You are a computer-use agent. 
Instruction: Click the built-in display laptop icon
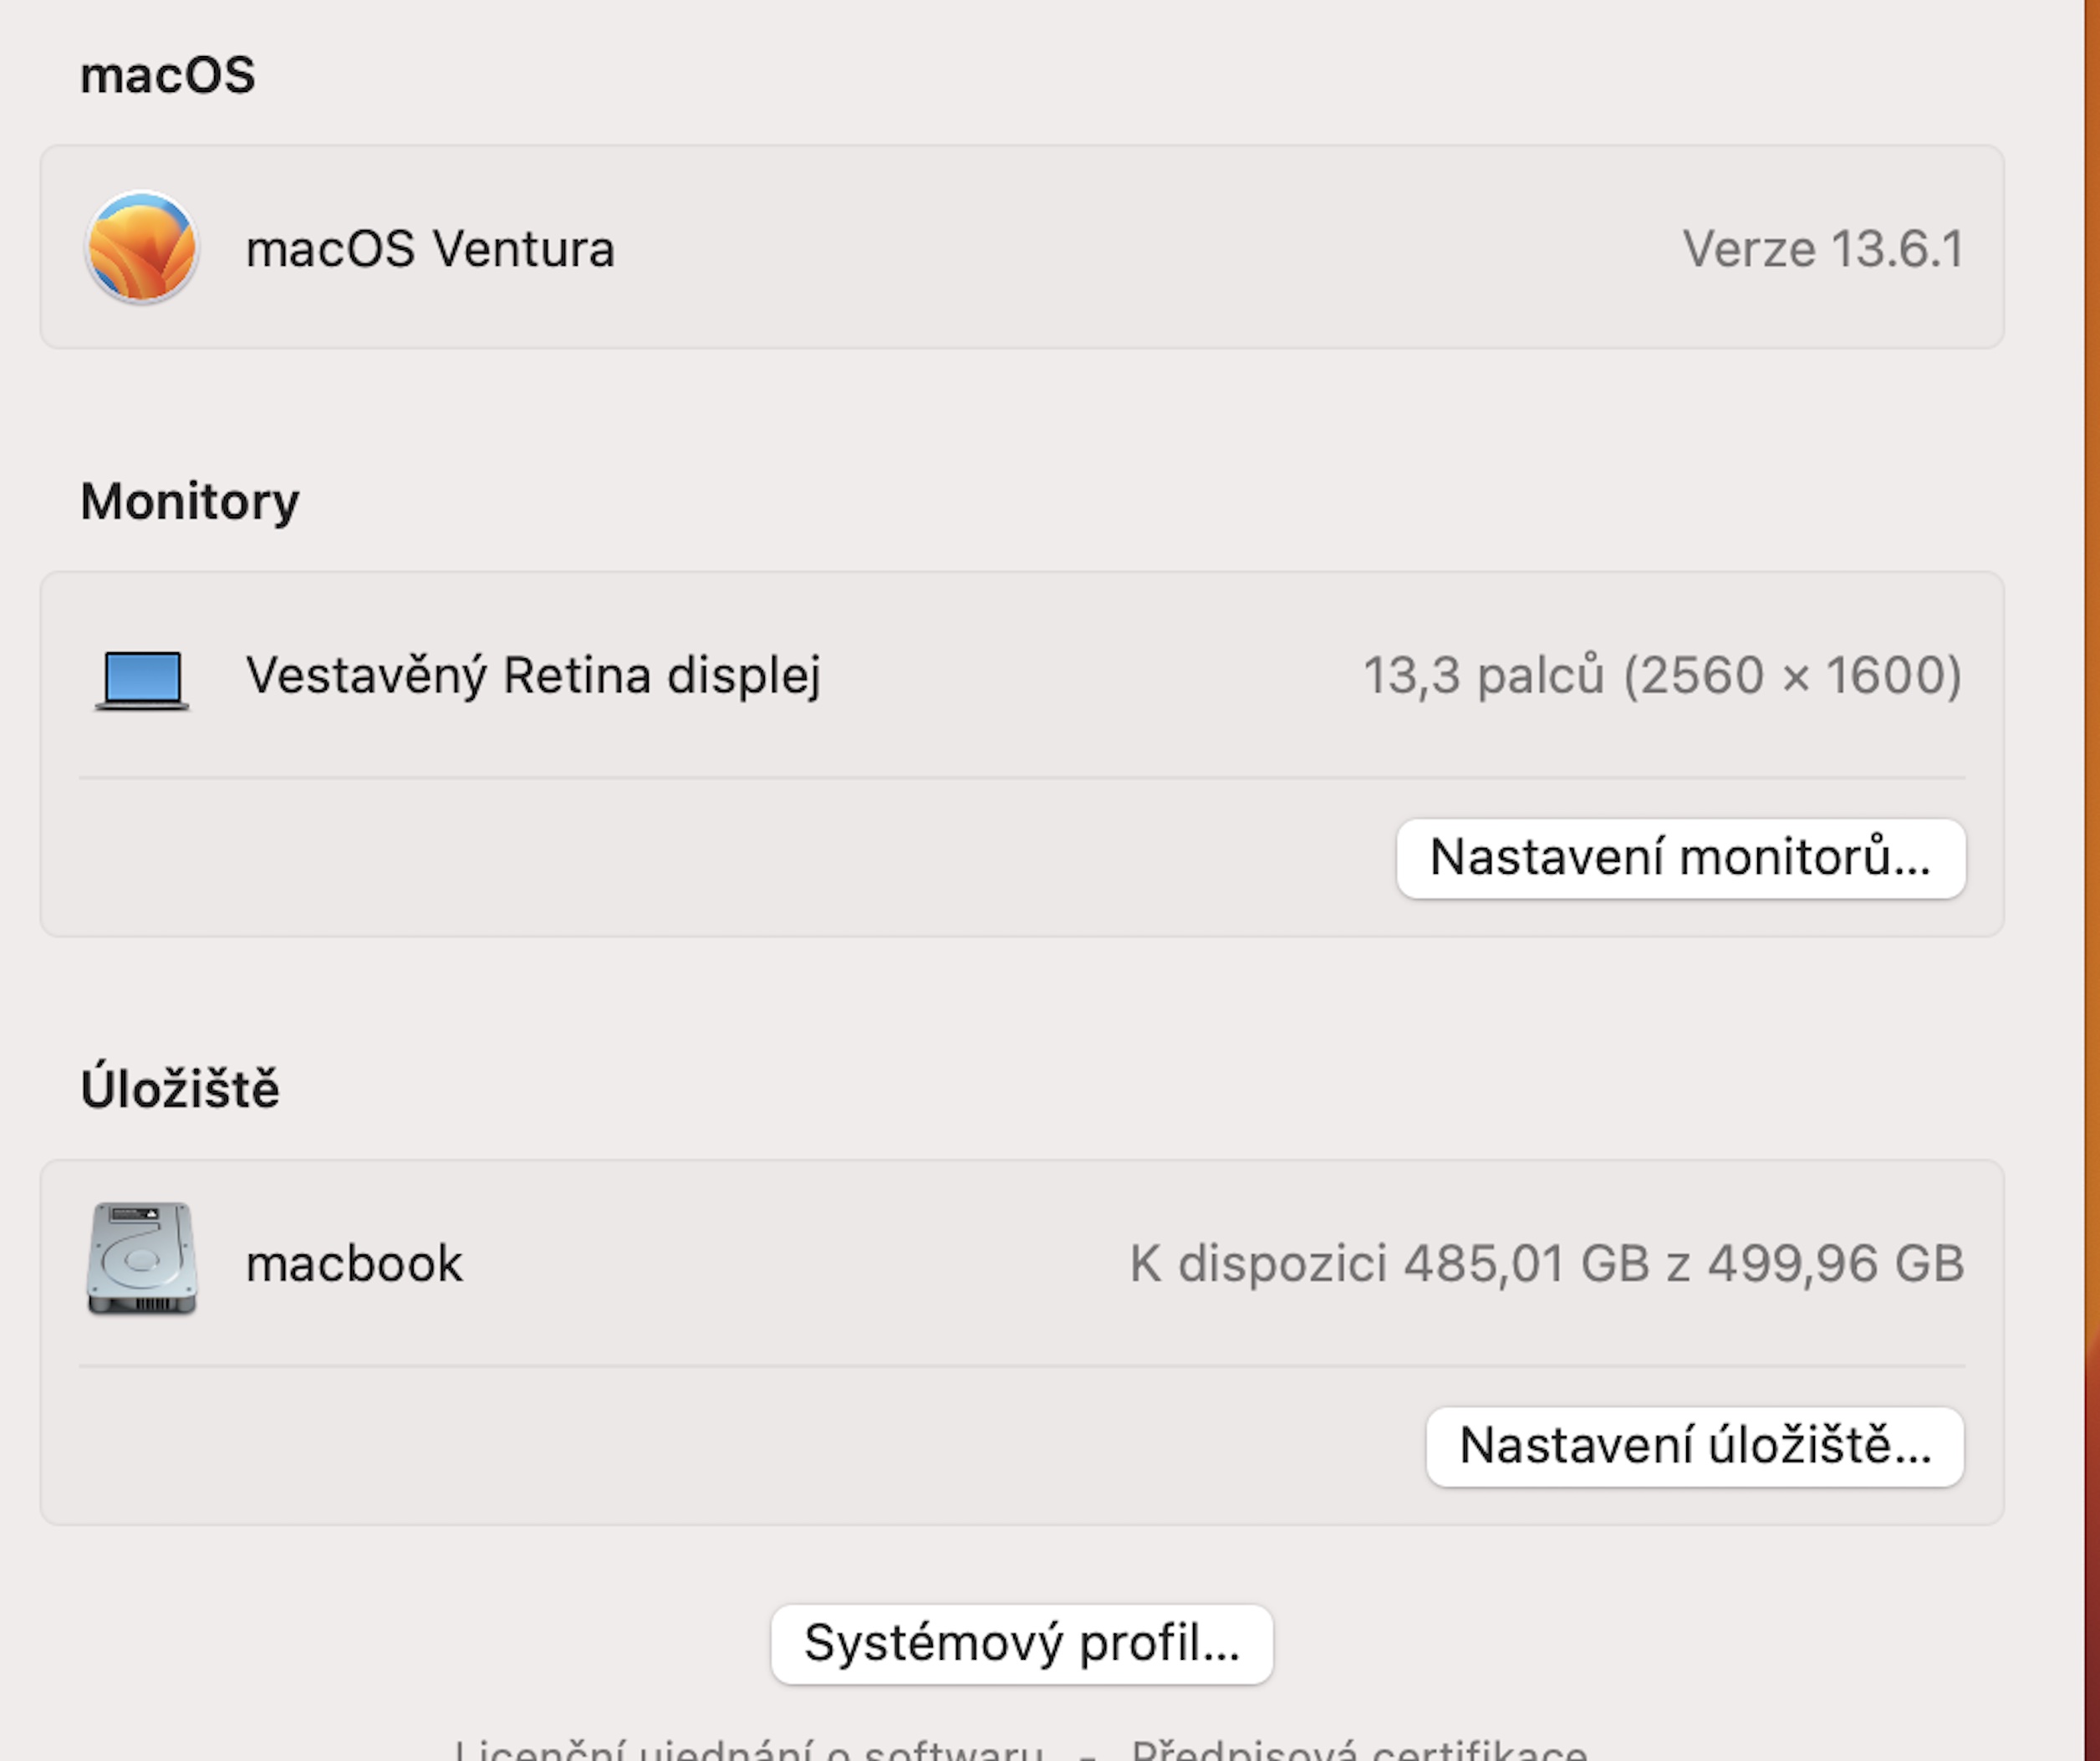(142, 679)
